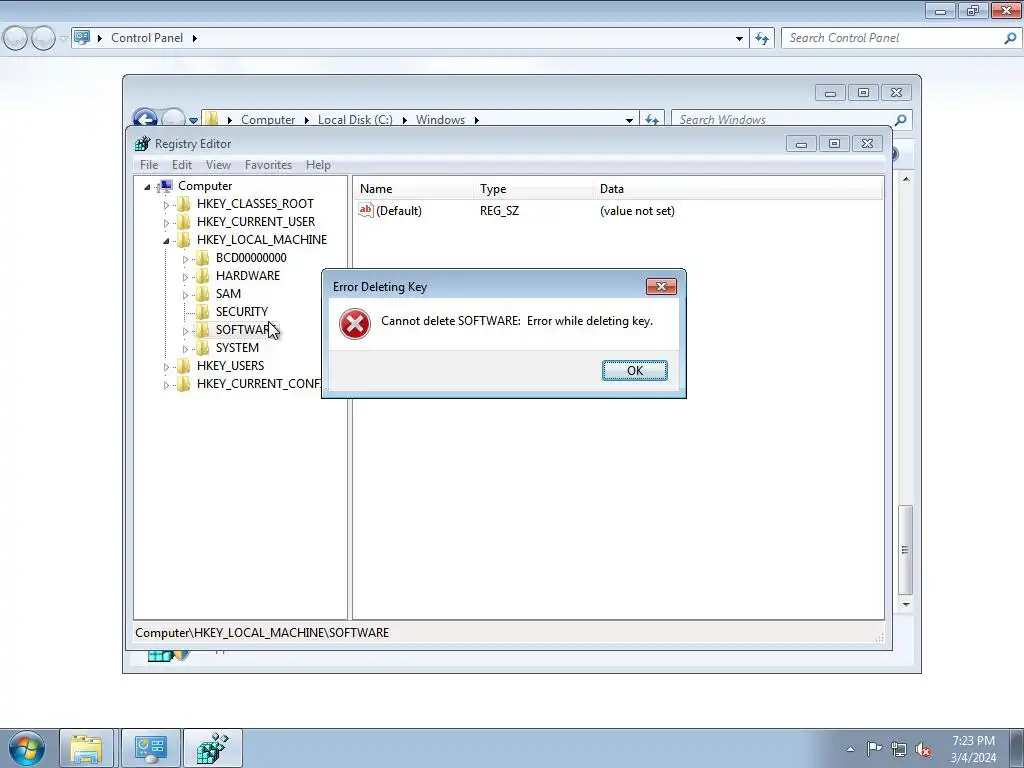The width and height of the screenshot is (1024, 768).
Task: Switch to Control Panel taskbar button
Action: pyautogui.click(x=151, y=748)
